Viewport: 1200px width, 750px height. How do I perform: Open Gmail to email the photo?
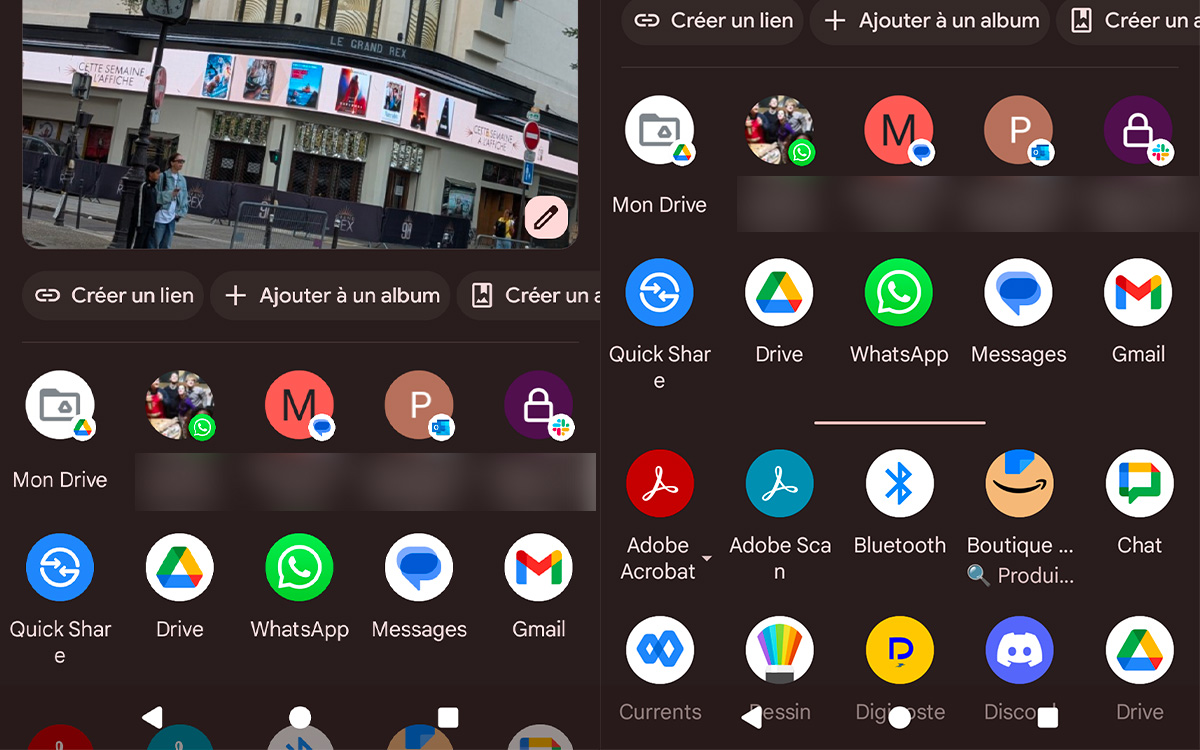[x=1139, y=292]
